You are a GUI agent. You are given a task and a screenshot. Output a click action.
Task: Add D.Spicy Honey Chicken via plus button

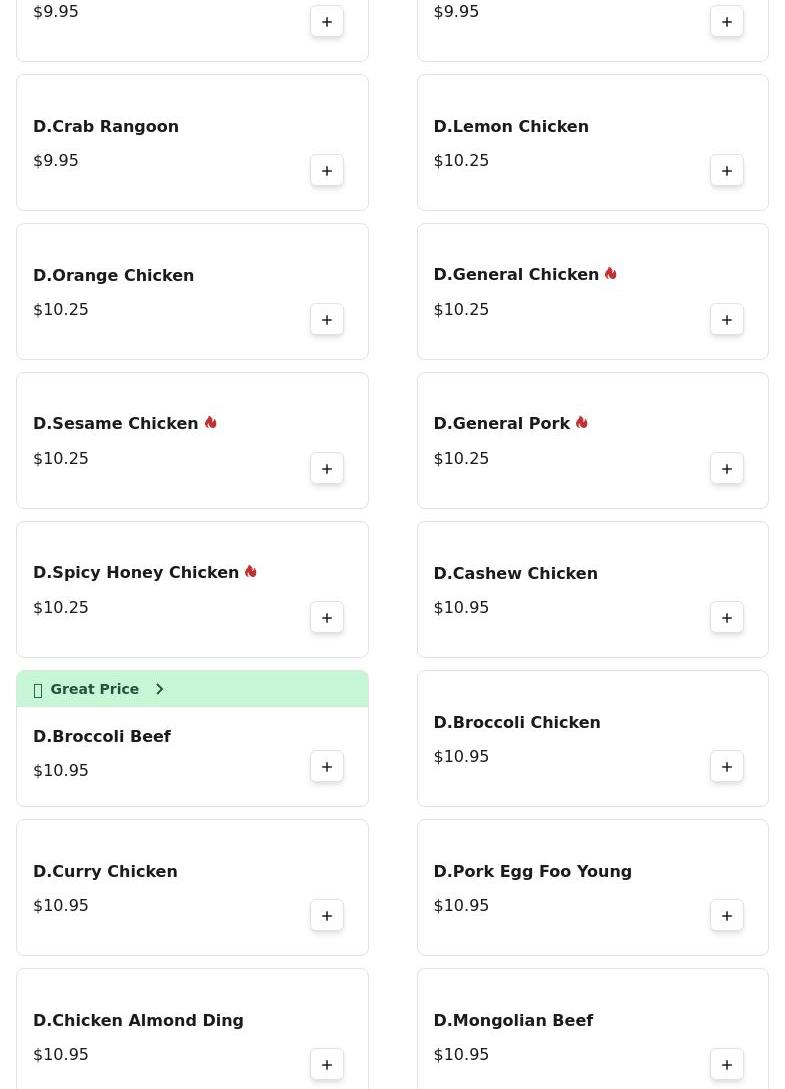[x=327, y=618]
